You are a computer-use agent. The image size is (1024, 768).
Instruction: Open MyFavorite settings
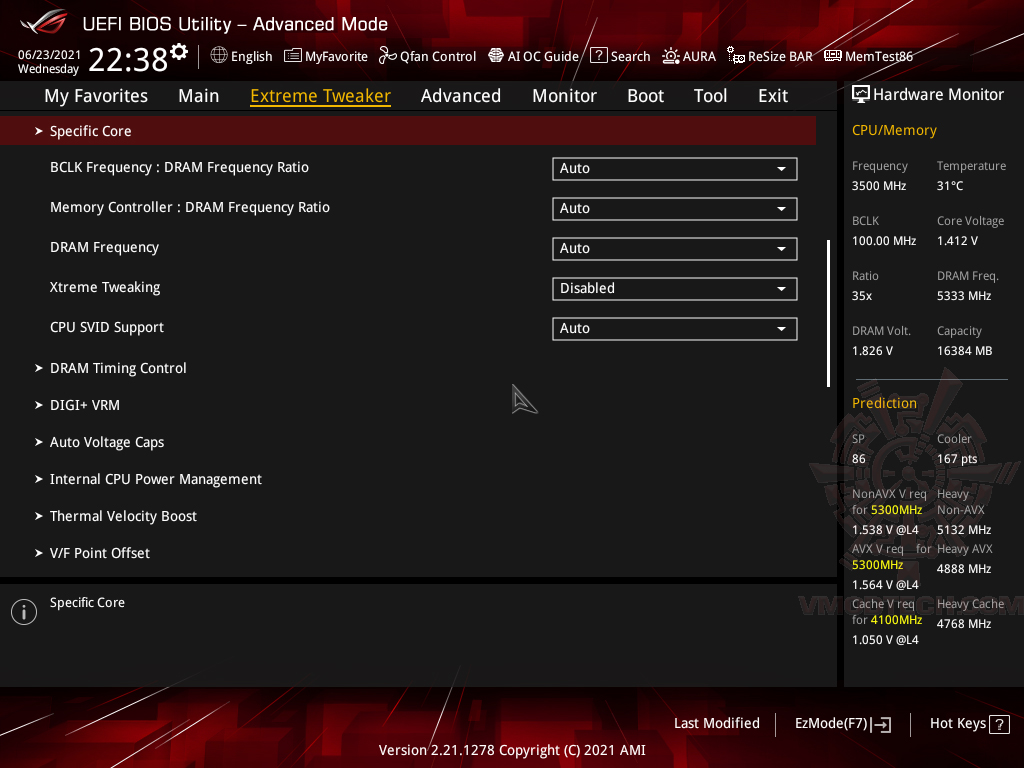click(325, 56)
